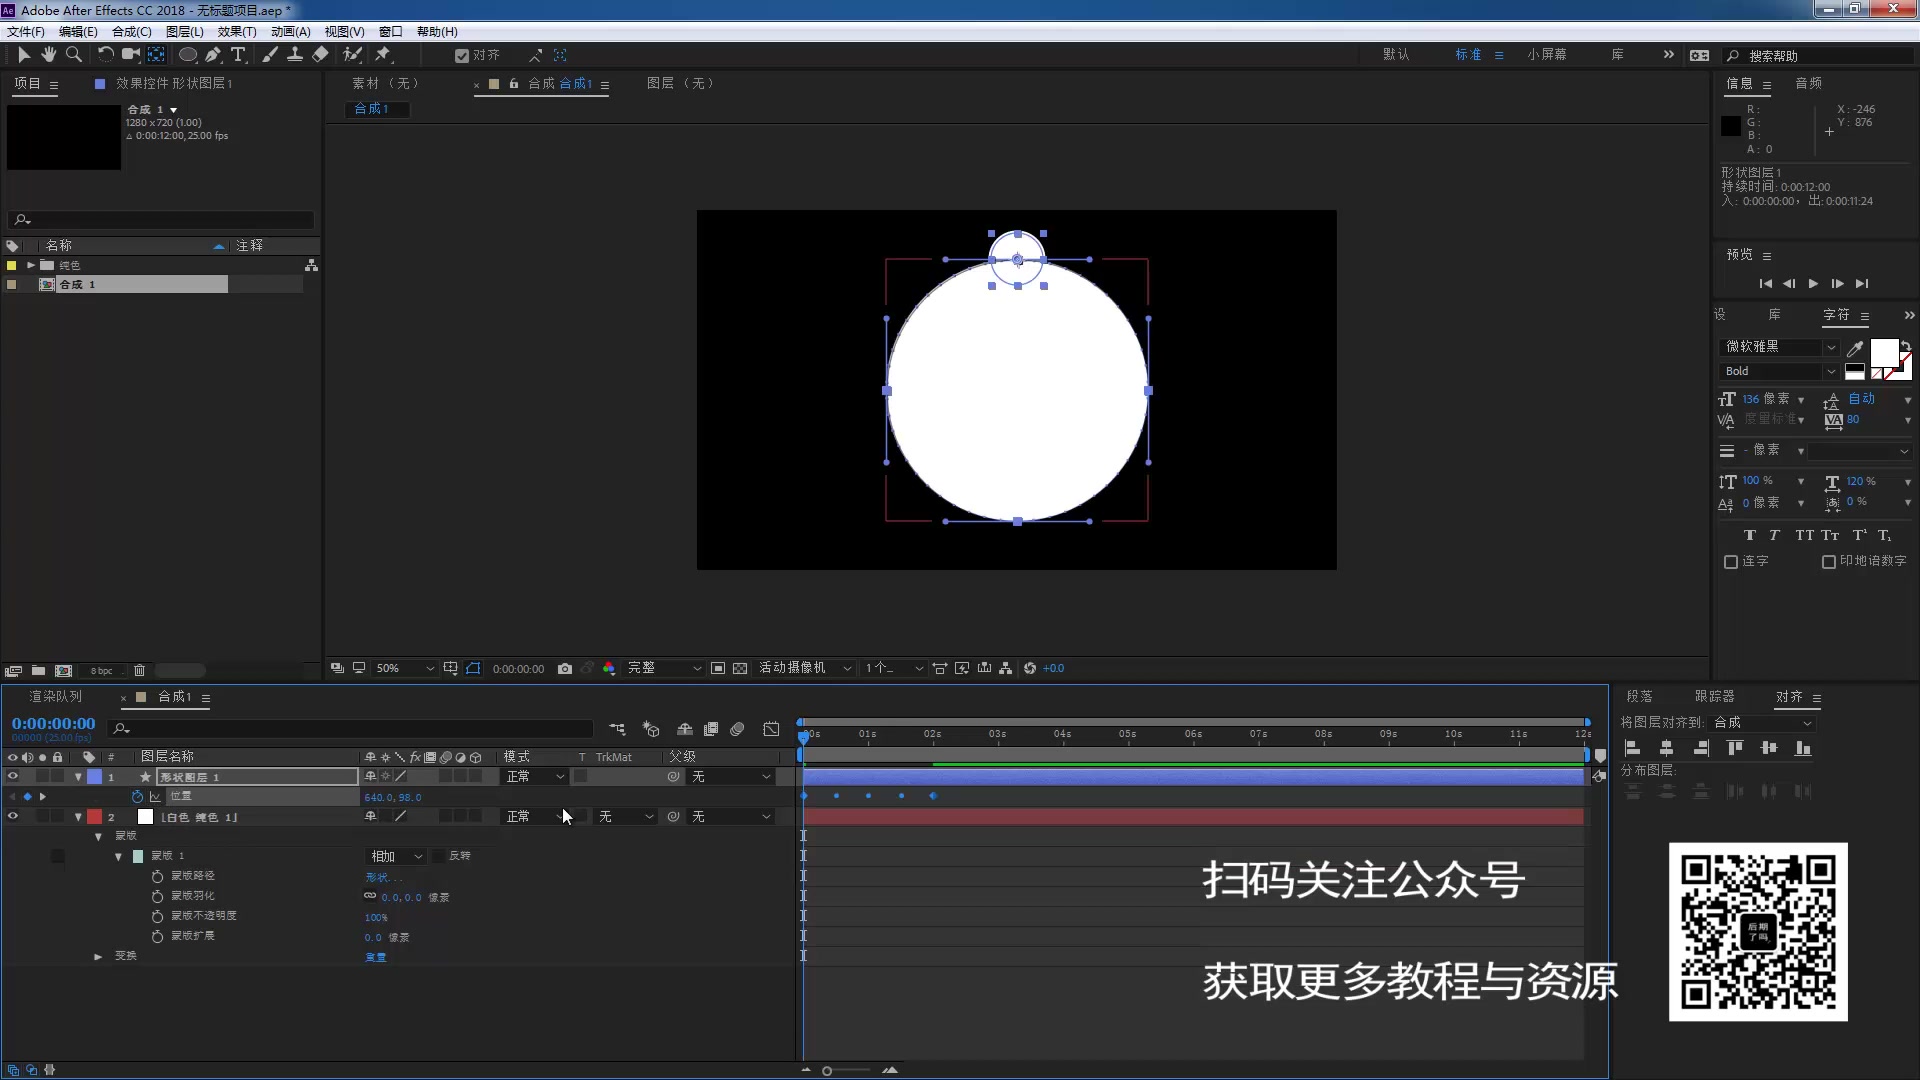This screenshot has width=1920, height=1080.
Task: Select the Pen tool
Action: click(x=213, y=55)
